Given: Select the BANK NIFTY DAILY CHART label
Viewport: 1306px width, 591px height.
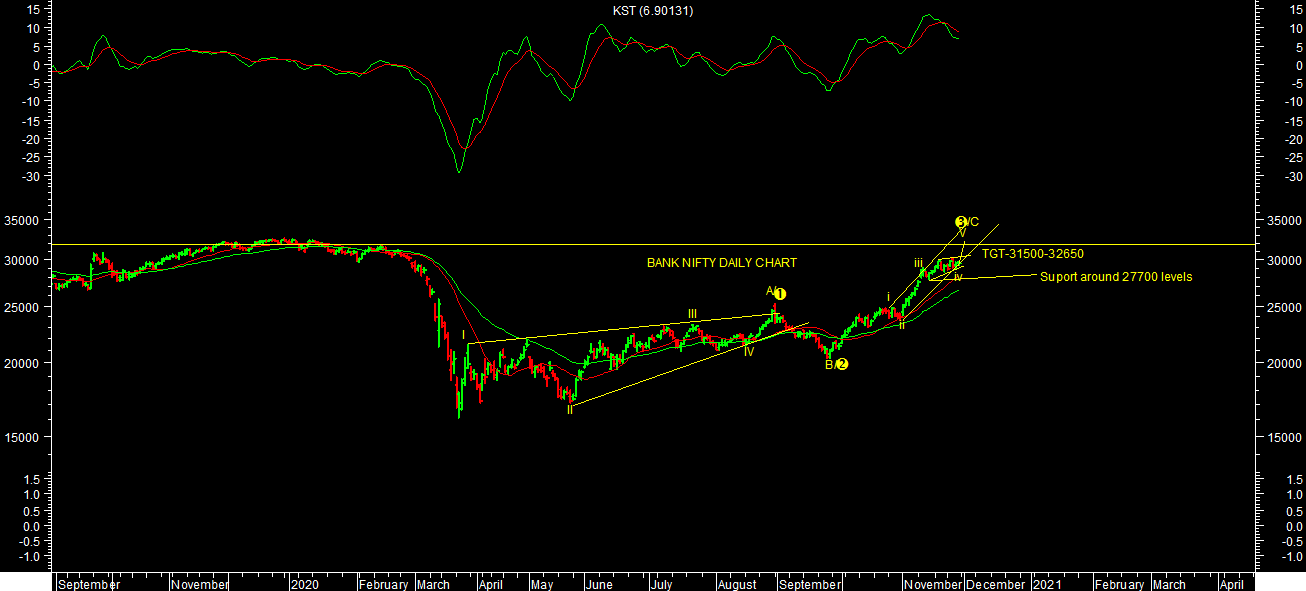Looking at the screenshot, I should (x=722, y=263).
